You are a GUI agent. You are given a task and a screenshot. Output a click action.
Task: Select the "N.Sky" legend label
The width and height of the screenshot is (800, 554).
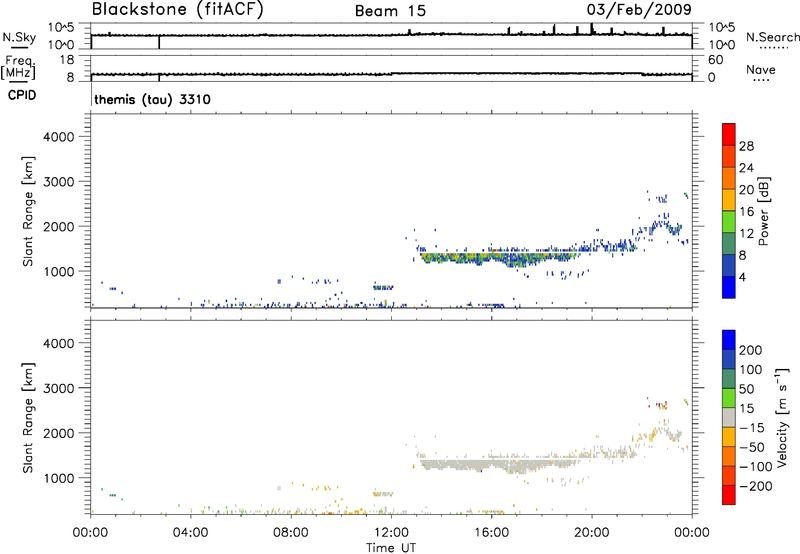(19, 37)
